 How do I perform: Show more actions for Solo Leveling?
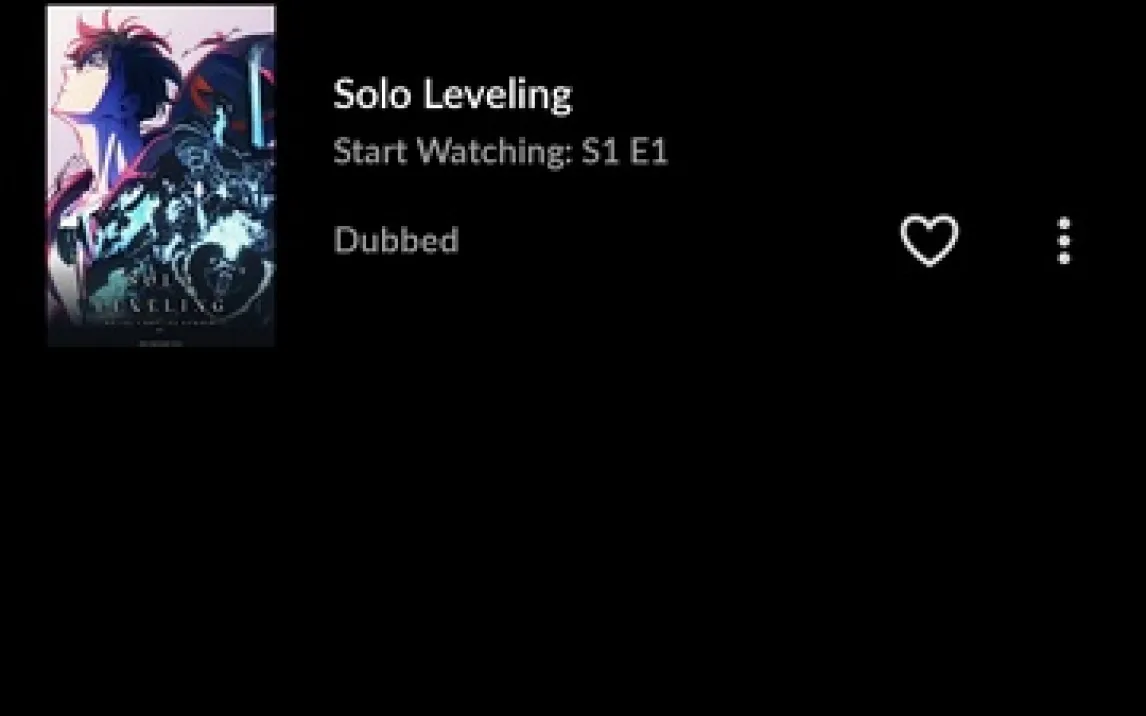tap(1064, 240)
